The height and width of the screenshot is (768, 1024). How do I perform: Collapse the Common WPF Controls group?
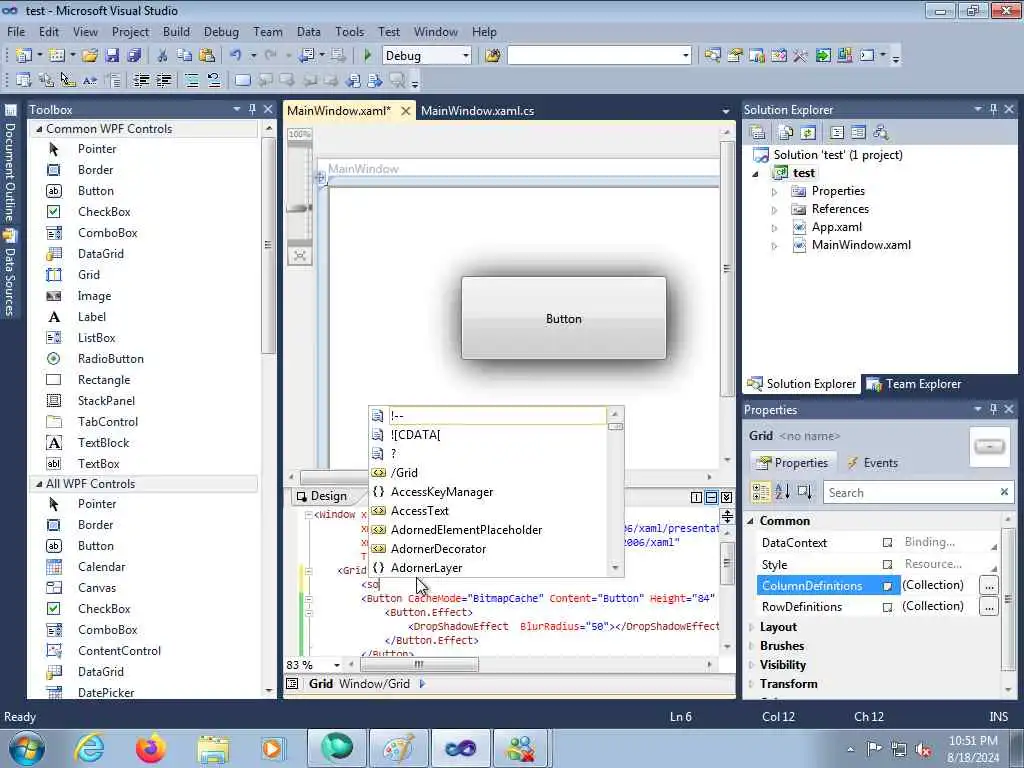(39, 129)
